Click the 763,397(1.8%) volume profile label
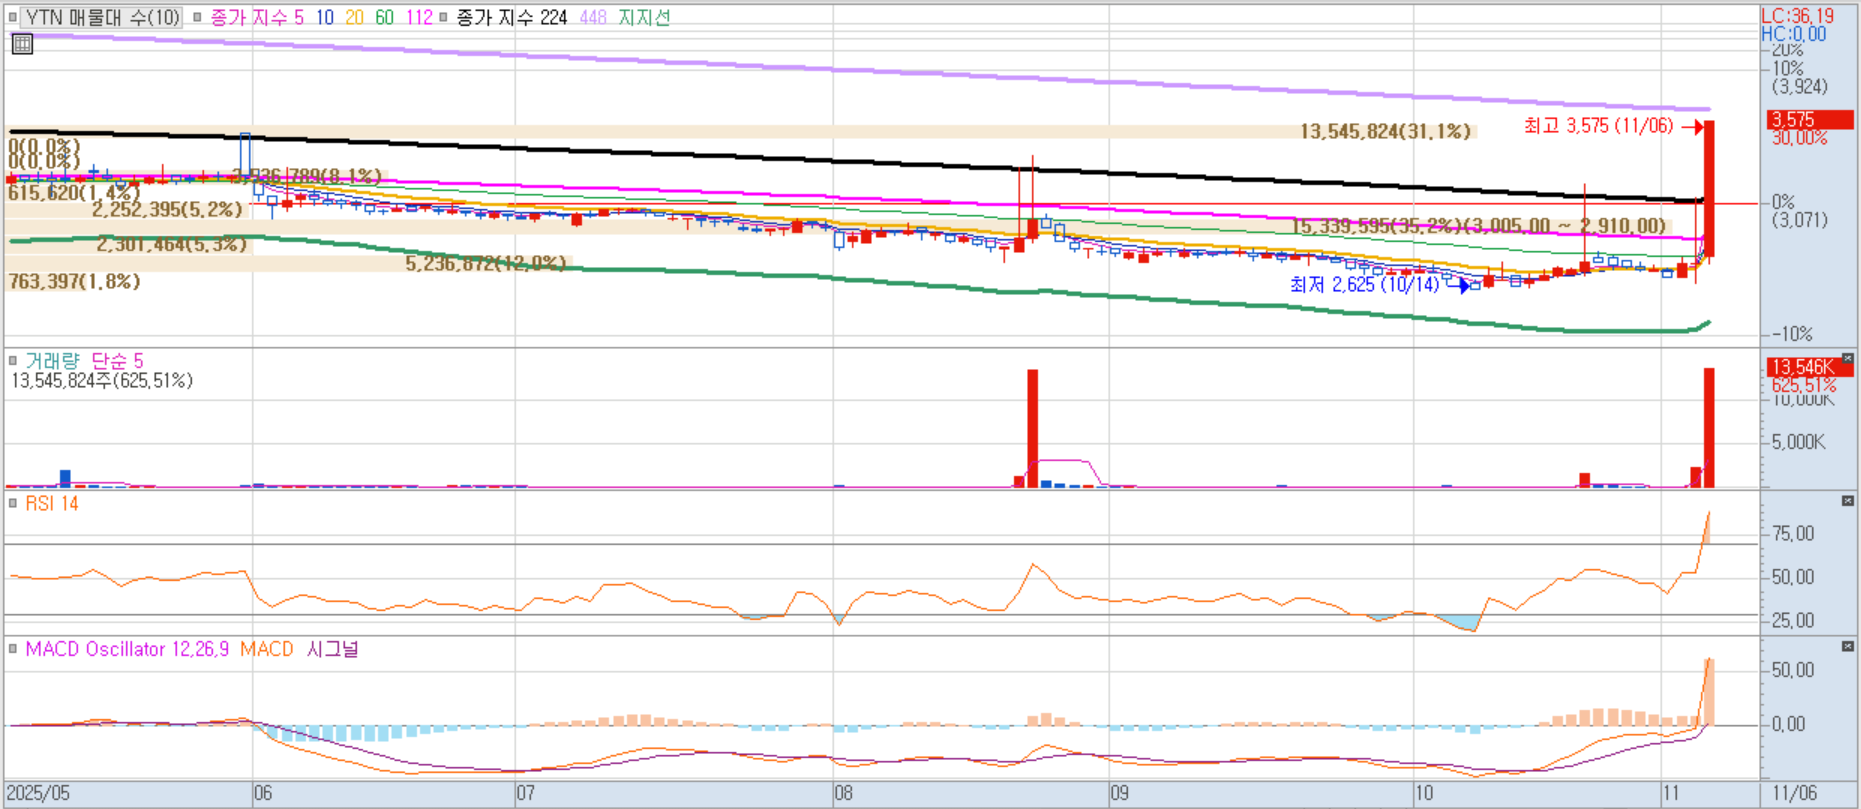The width and height of the screenshot is (1861, 809). 75,282
